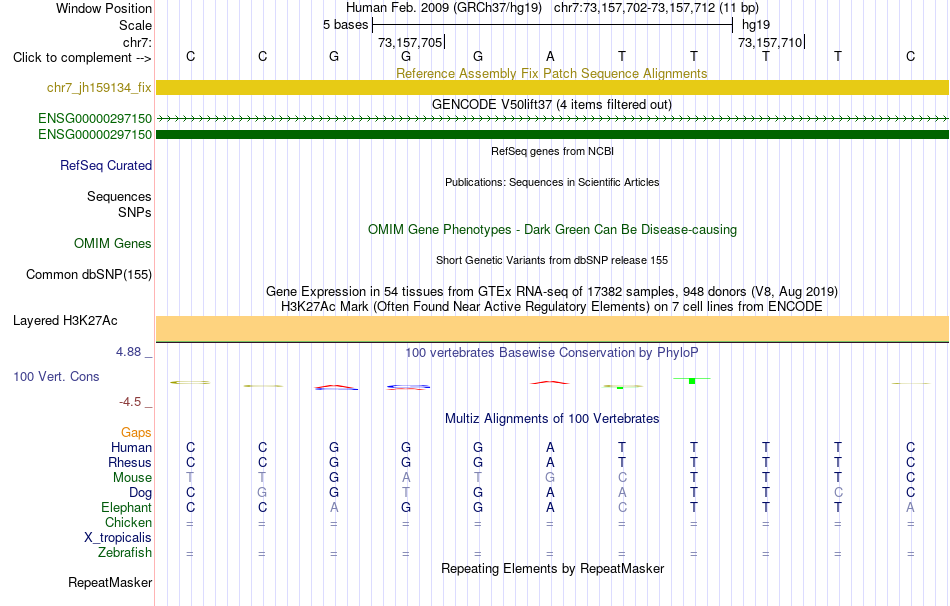This screenshot has width=950, height=606.
Task: Click the 'Click to complement -->' label
Action: coord(82,58)
